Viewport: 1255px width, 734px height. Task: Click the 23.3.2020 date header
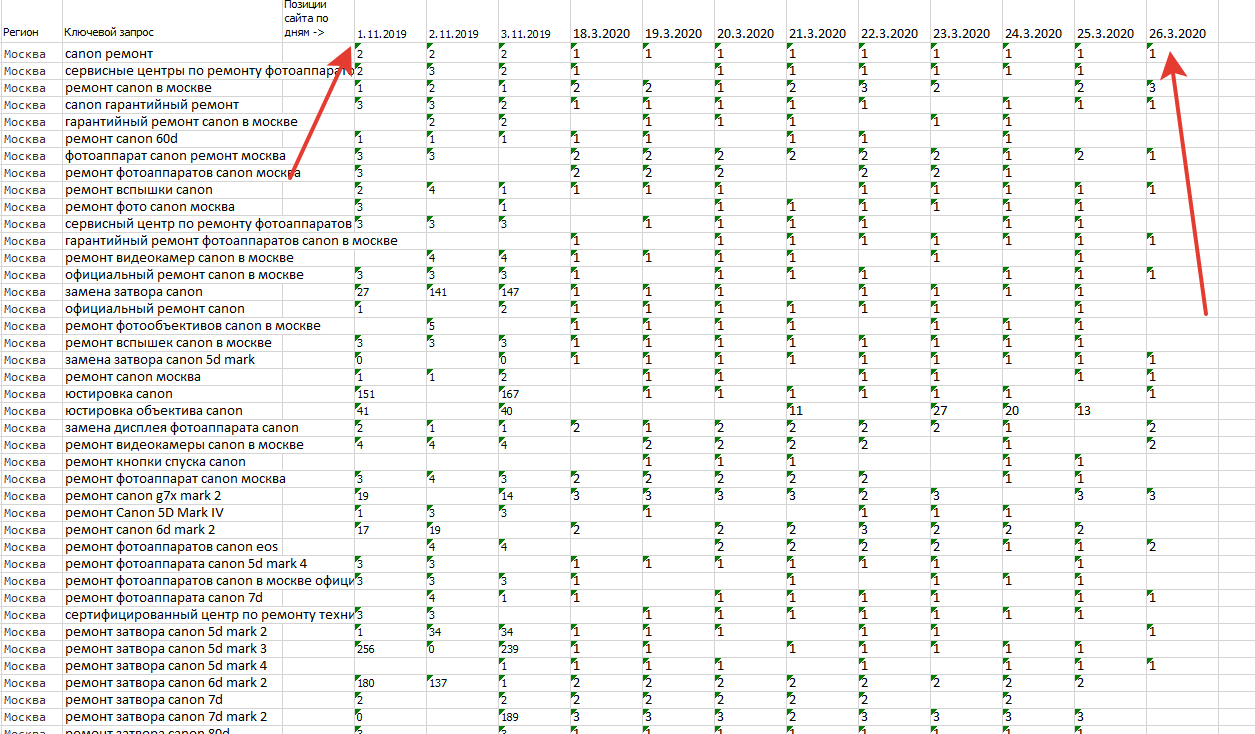click(962, 34)
